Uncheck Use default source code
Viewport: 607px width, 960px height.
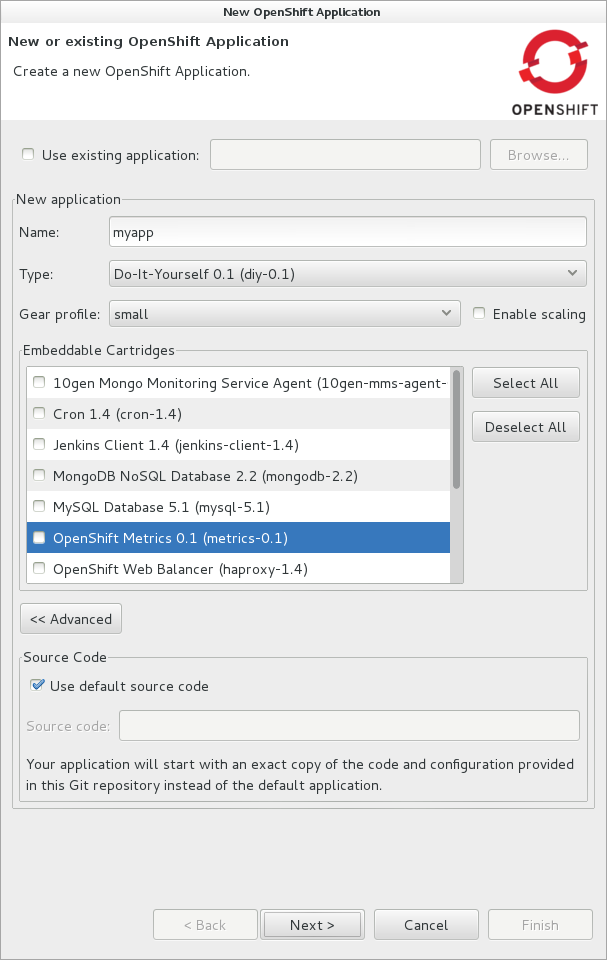[38, 686]
